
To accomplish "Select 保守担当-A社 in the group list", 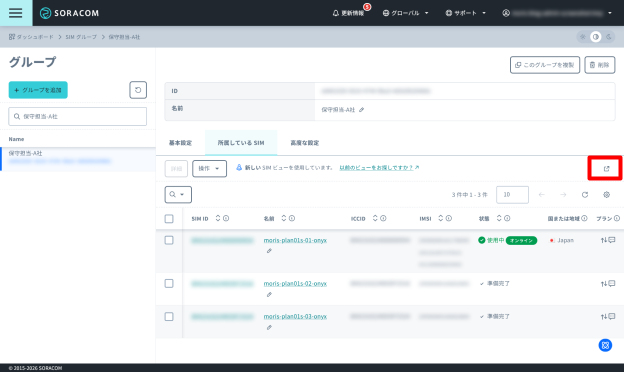I will pos(78,159).
